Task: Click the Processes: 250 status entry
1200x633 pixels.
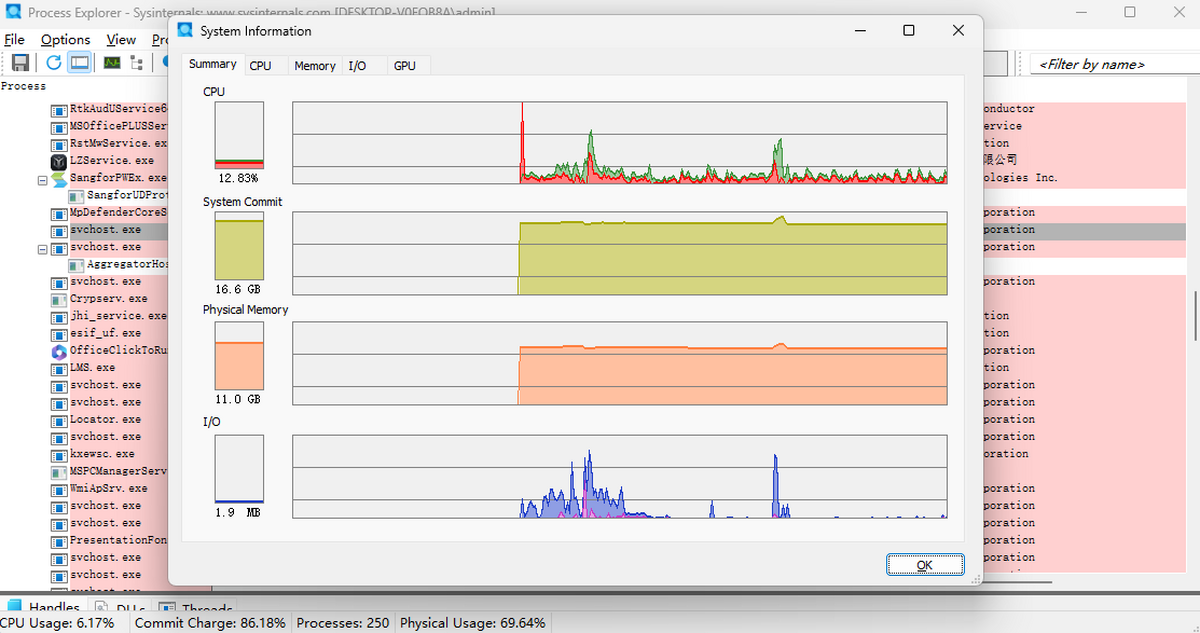Action: 343,623
